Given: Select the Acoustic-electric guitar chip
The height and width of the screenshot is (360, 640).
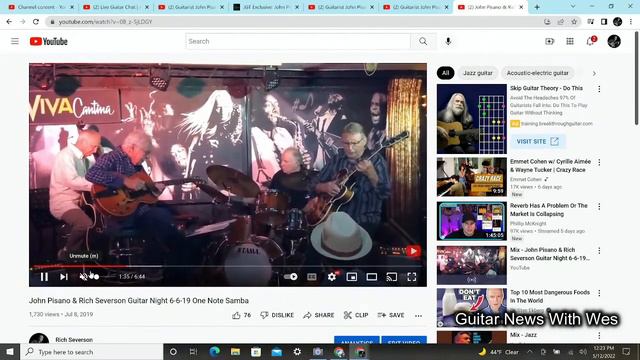Looking at the screenshot, I should 537,73.
